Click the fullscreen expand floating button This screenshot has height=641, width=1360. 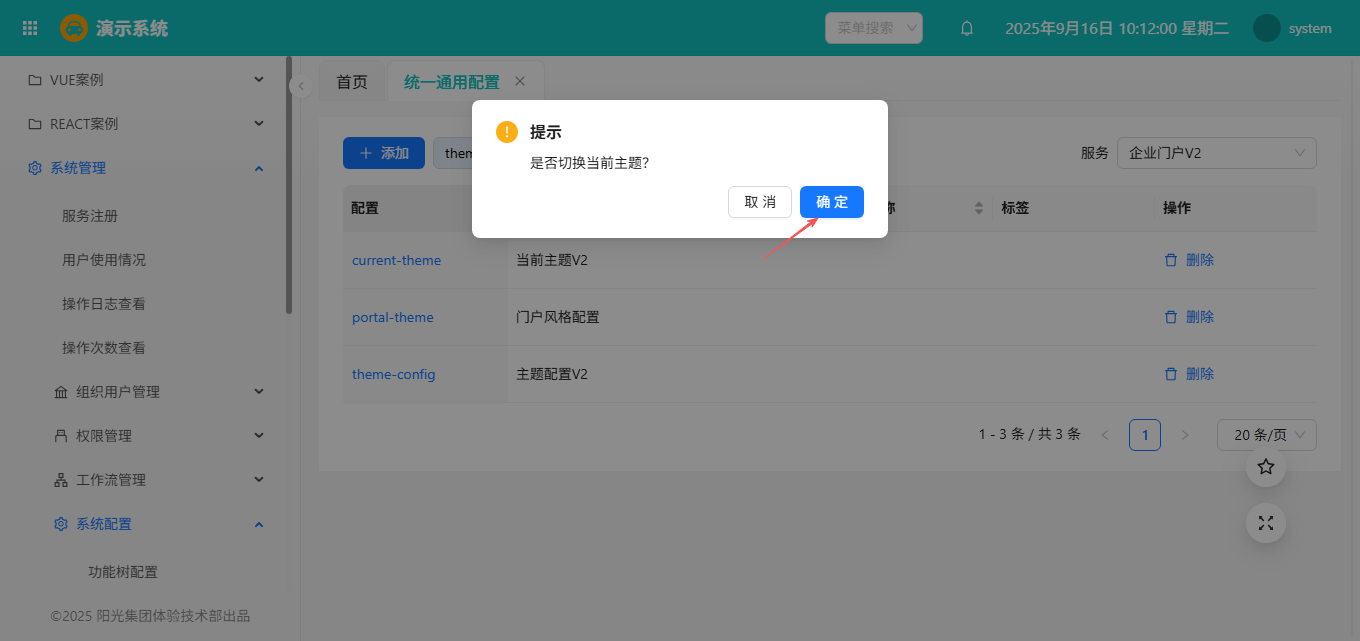1265,523
